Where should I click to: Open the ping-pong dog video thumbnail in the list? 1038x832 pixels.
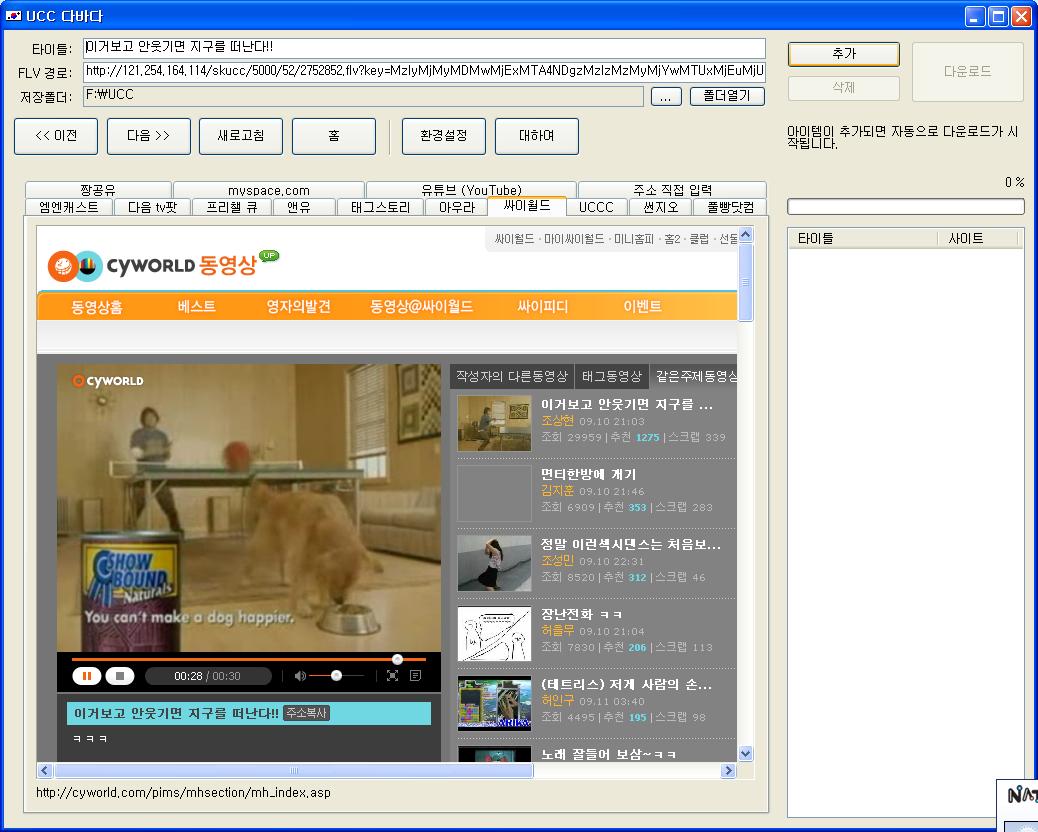coord(495,424)
